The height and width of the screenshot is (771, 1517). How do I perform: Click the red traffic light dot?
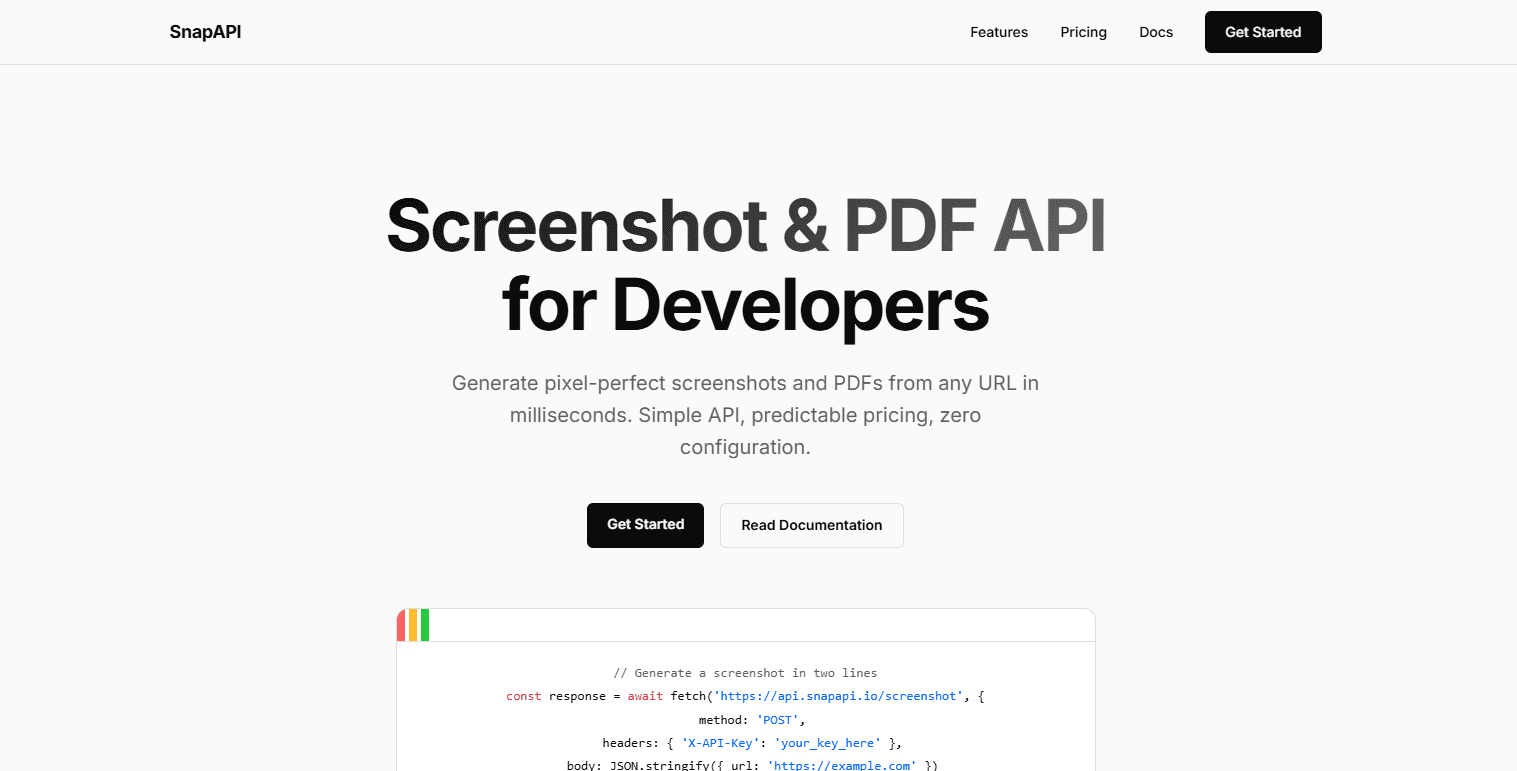pos(401,625)
